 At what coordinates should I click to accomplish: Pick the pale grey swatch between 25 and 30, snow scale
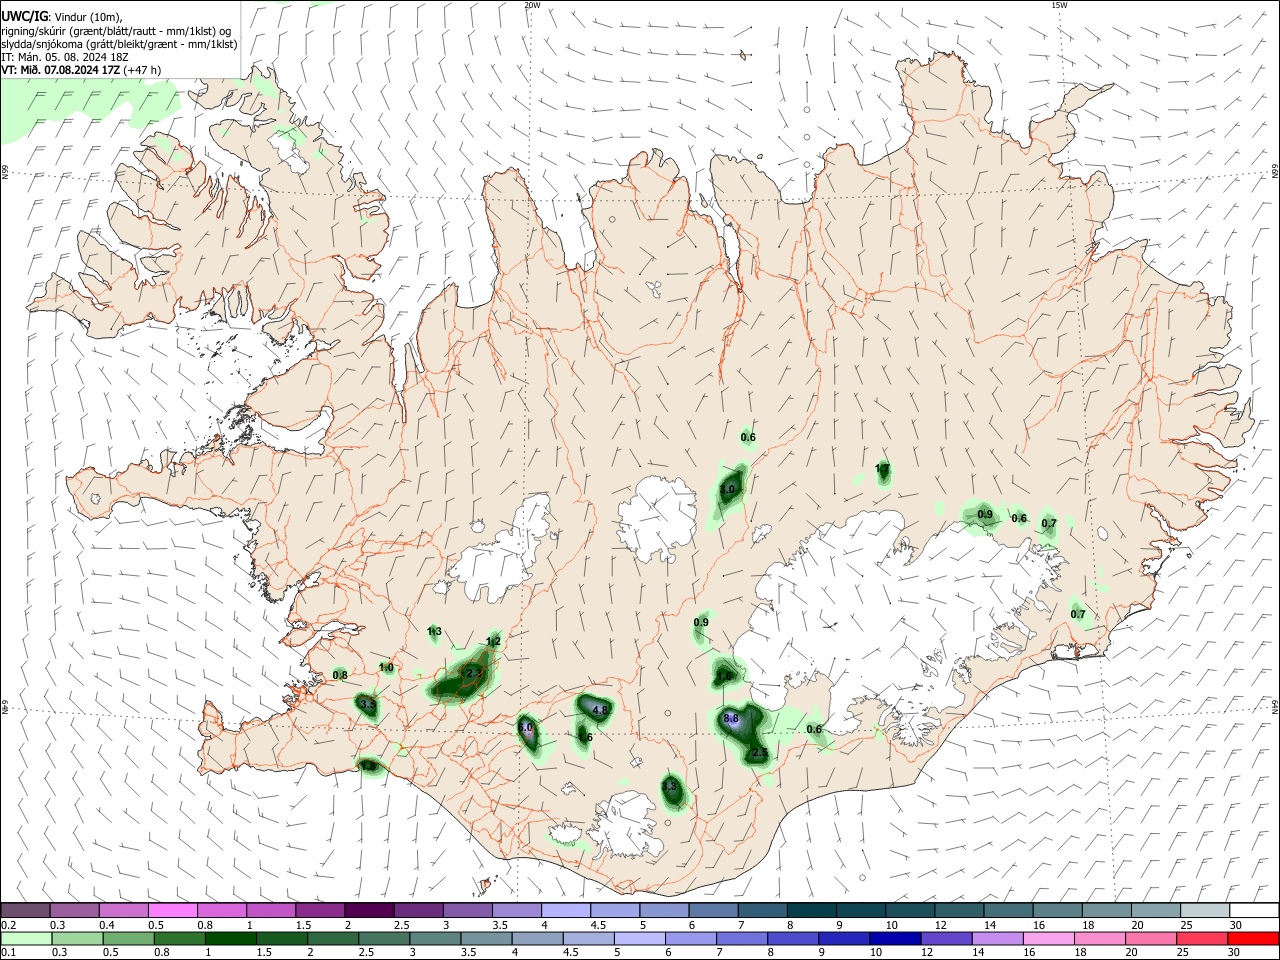click(1205, 911)
